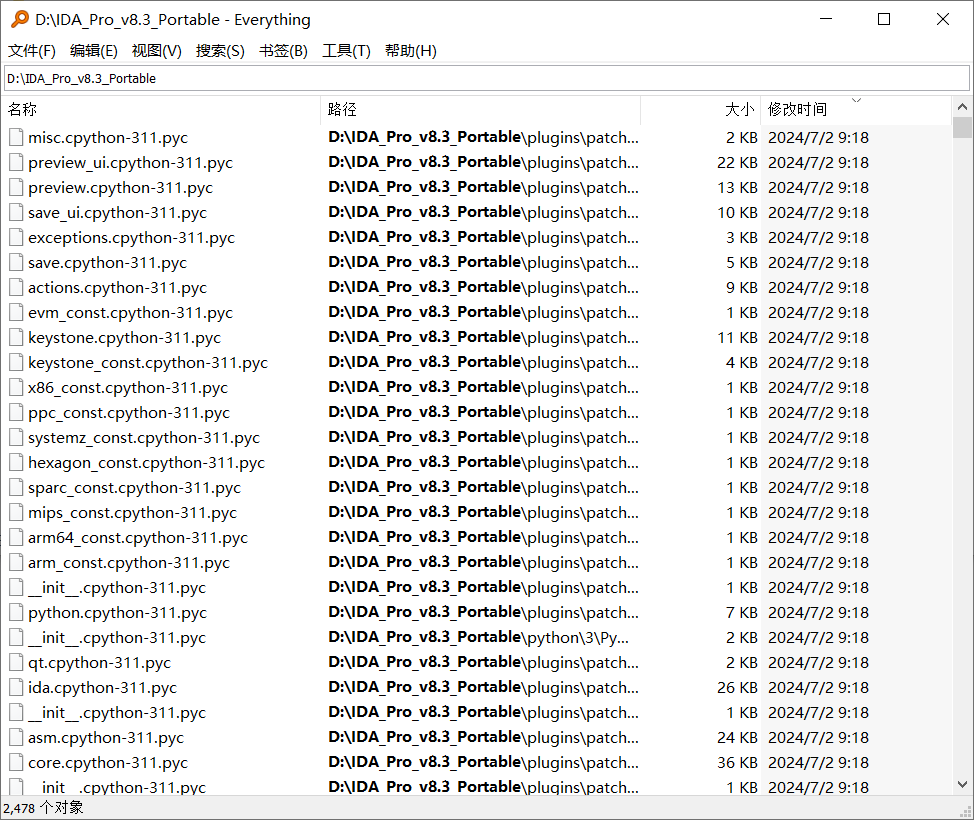Click the 13 KB size cell

(737, 187)
